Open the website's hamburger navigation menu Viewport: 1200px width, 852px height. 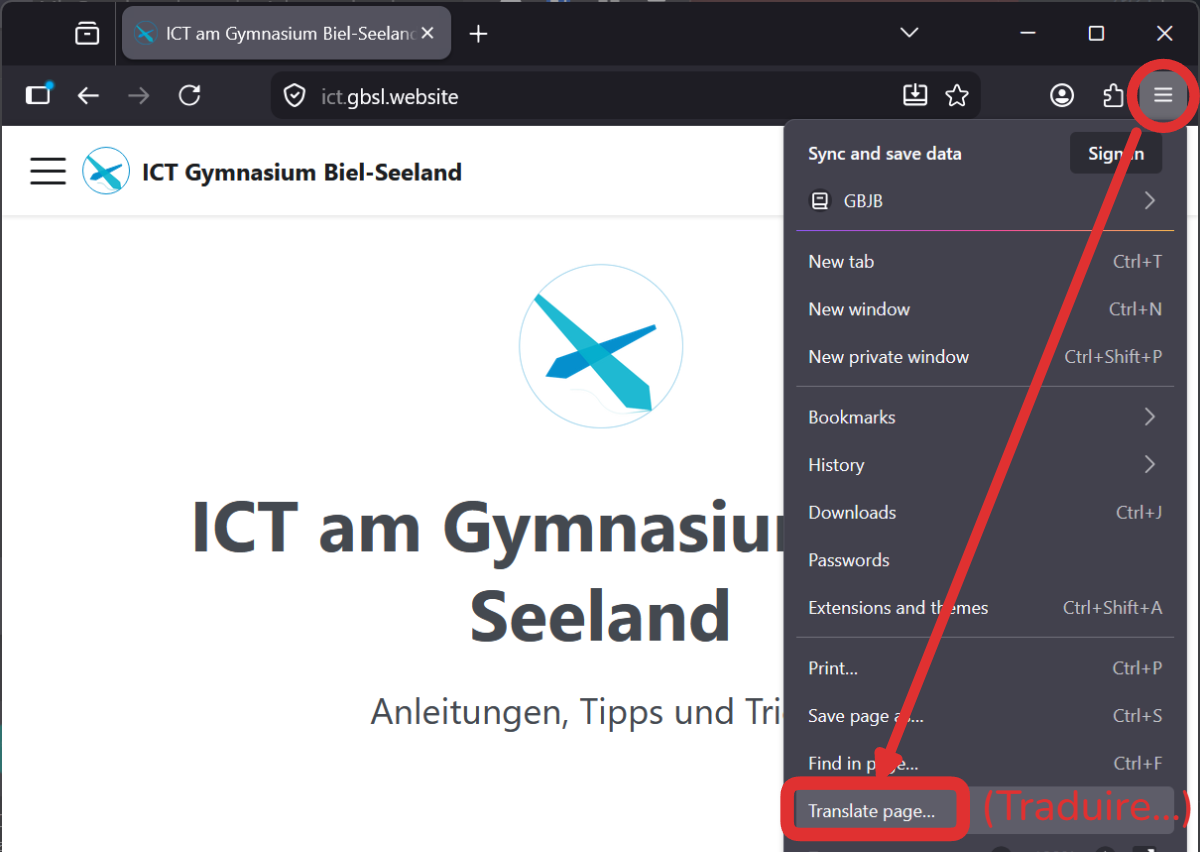point(48,171)
